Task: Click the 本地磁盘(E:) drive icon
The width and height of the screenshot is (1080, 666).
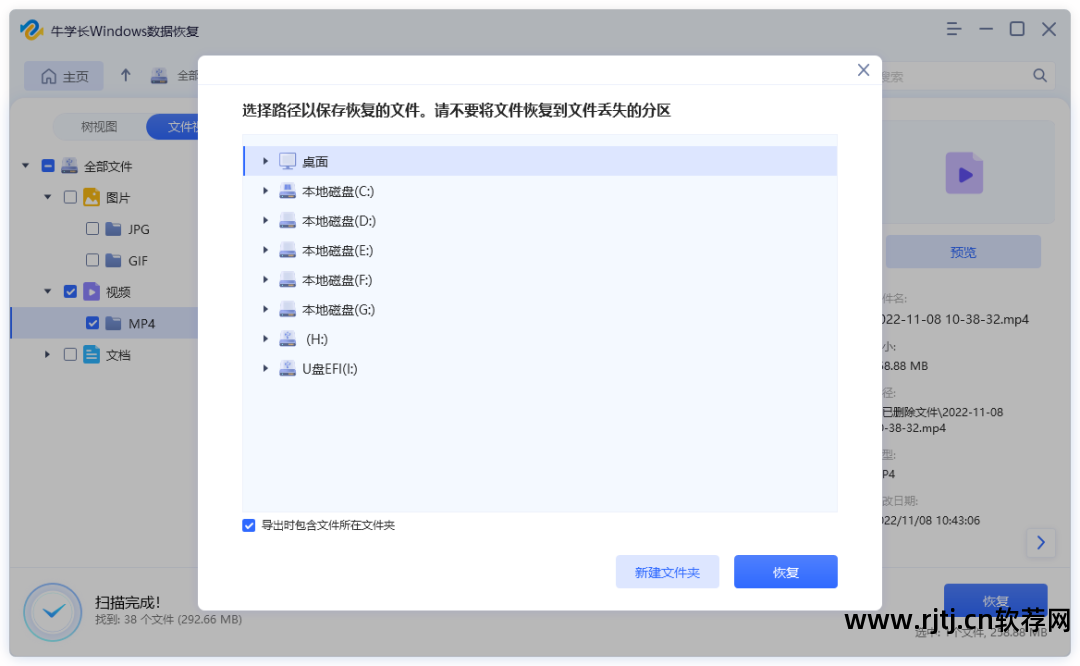Action: (287, 250)
